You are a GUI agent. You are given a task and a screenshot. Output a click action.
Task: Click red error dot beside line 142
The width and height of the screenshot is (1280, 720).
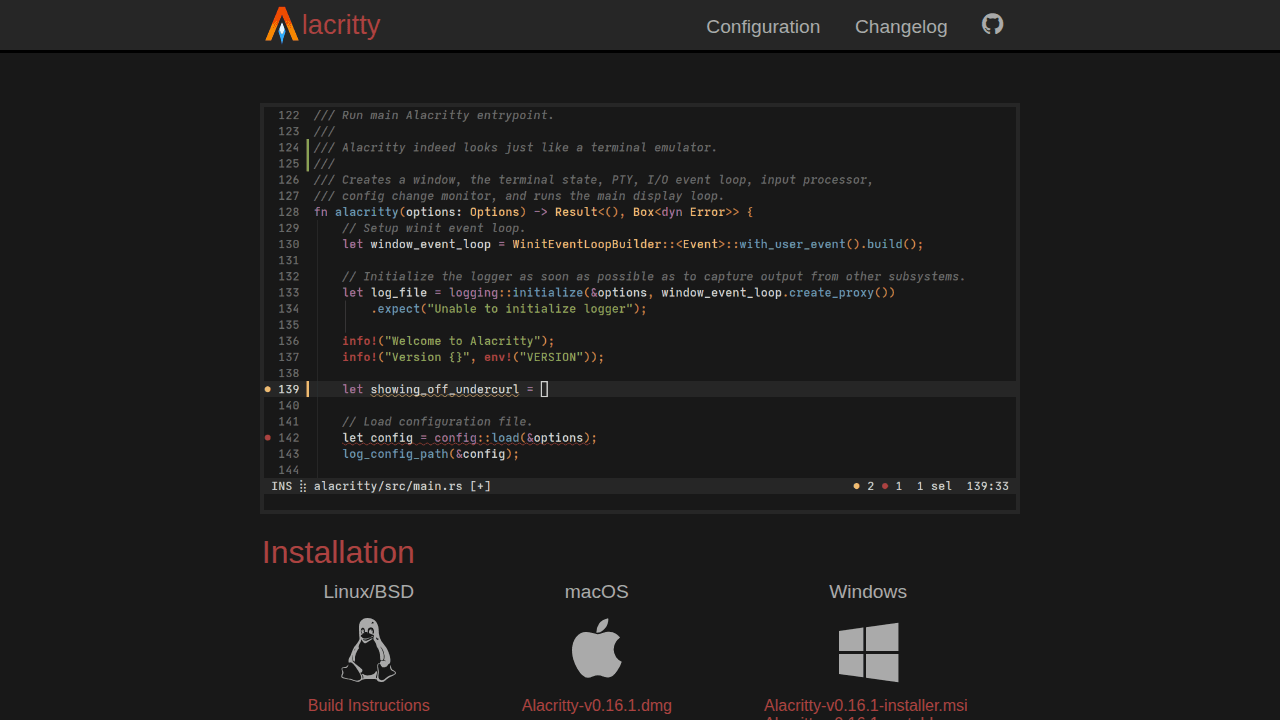pos(268,437)
